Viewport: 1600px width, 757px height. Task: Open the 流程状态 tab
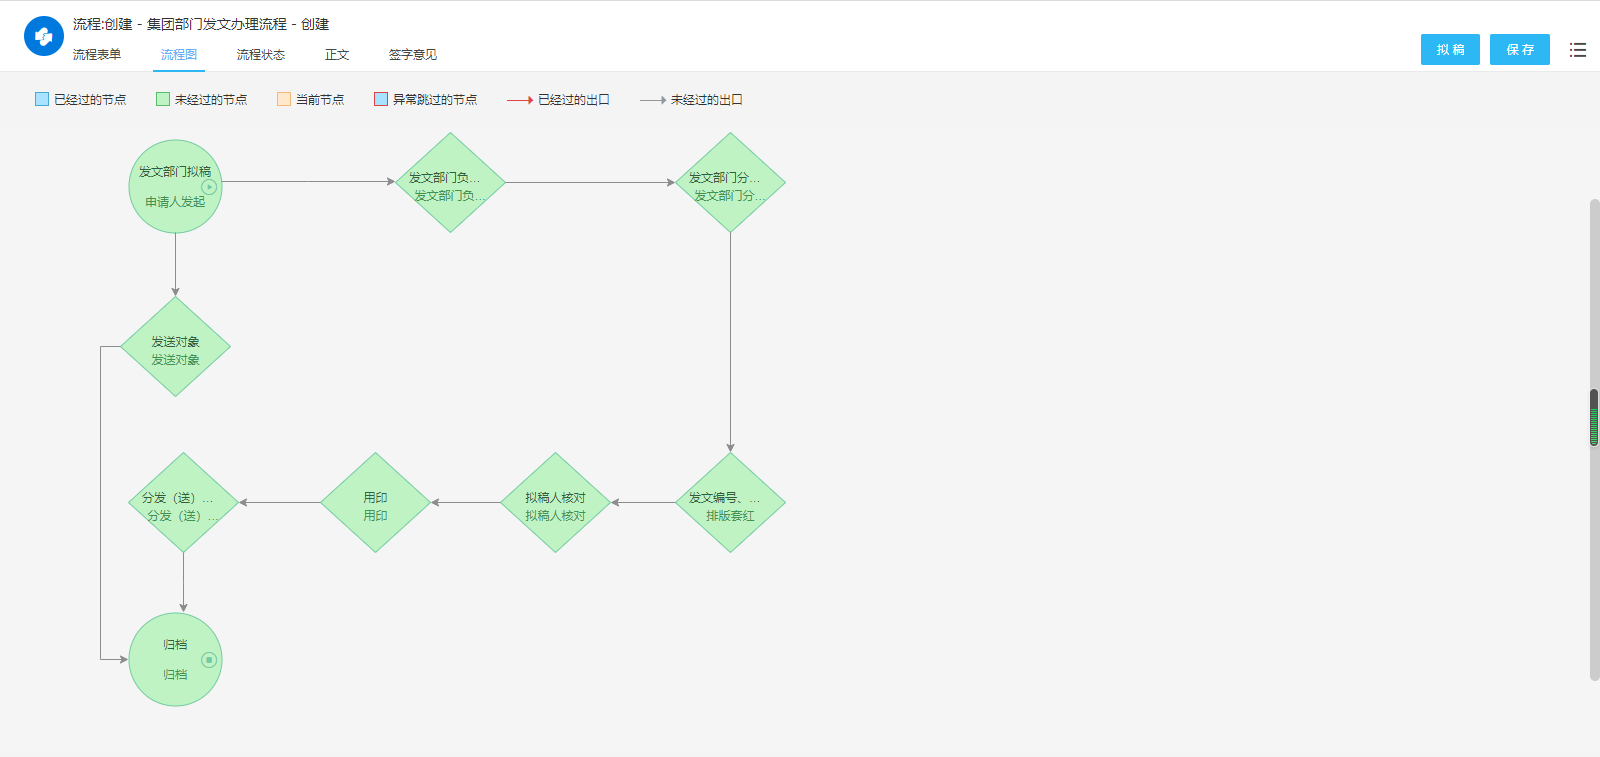(x=261, y=55)
